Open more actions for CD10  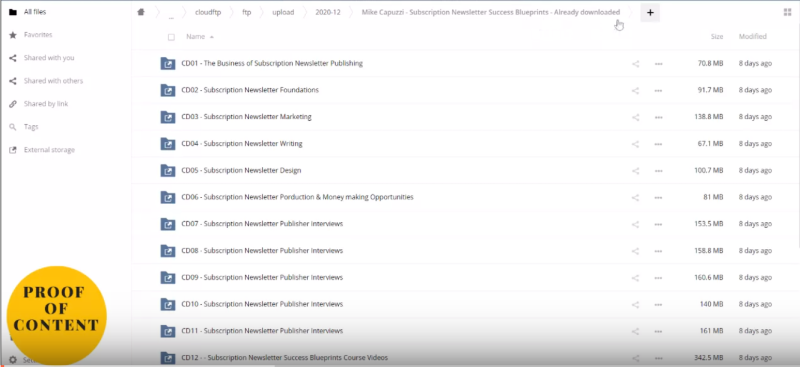click(x=659, y=304)
